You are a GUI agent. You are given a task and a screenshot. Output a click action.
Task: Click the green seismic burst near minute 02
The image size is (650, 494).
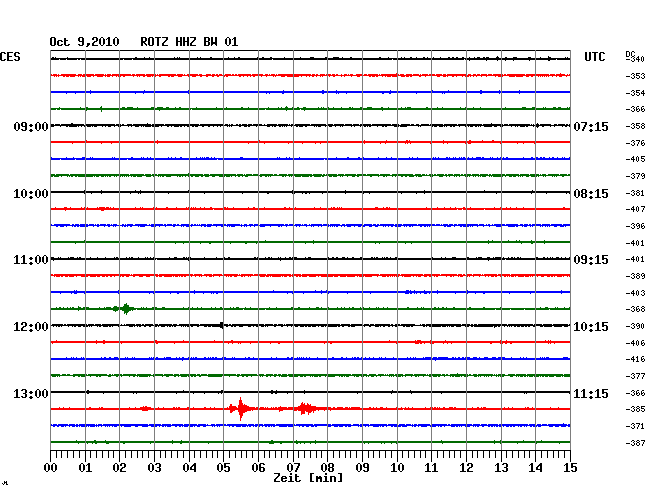click(x=126, y=309)
